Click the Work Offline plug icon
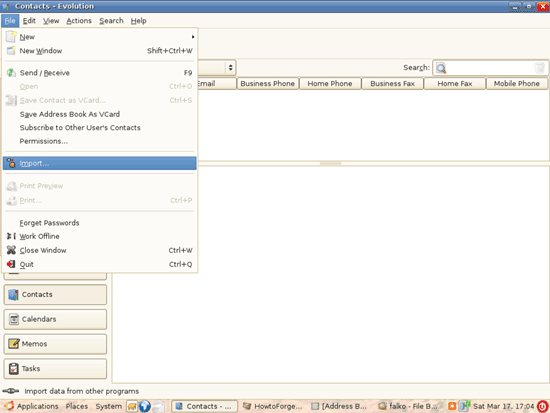 11,236
